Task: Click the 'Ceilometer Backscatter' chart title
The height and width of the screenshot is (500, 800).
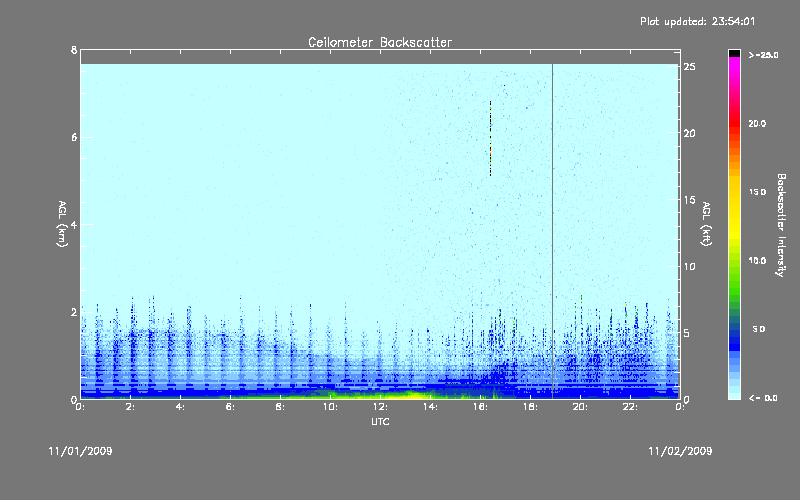Action: coord(380,42)
